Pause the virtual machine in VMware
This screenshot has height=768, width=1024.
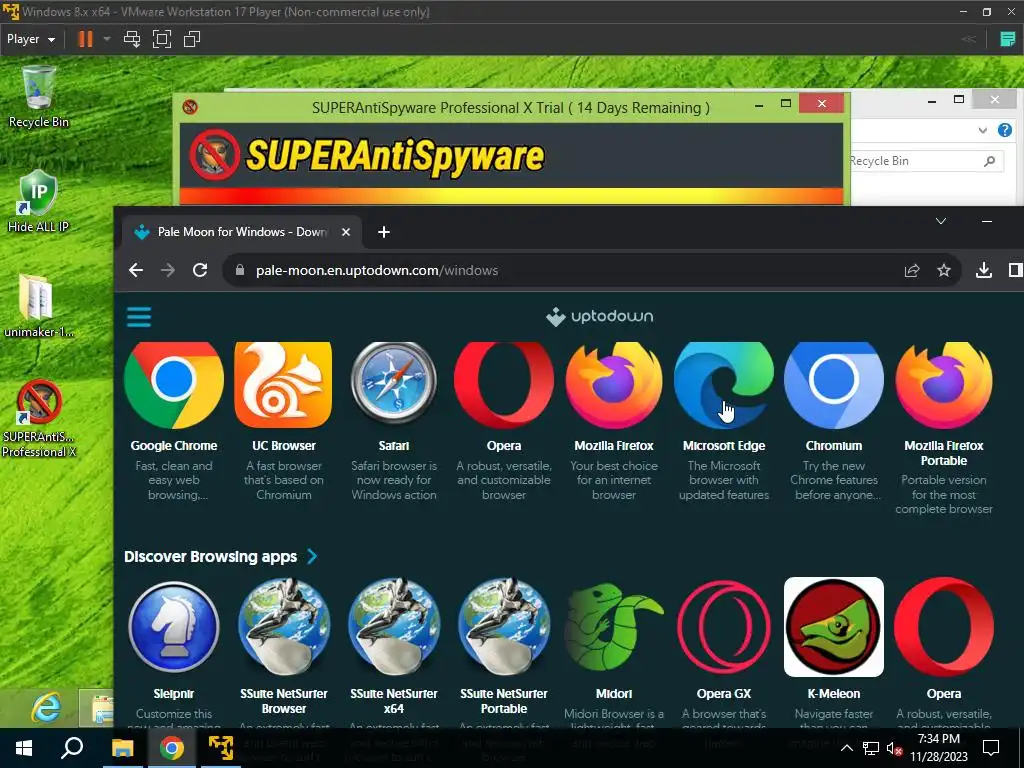tap(86, 39)
